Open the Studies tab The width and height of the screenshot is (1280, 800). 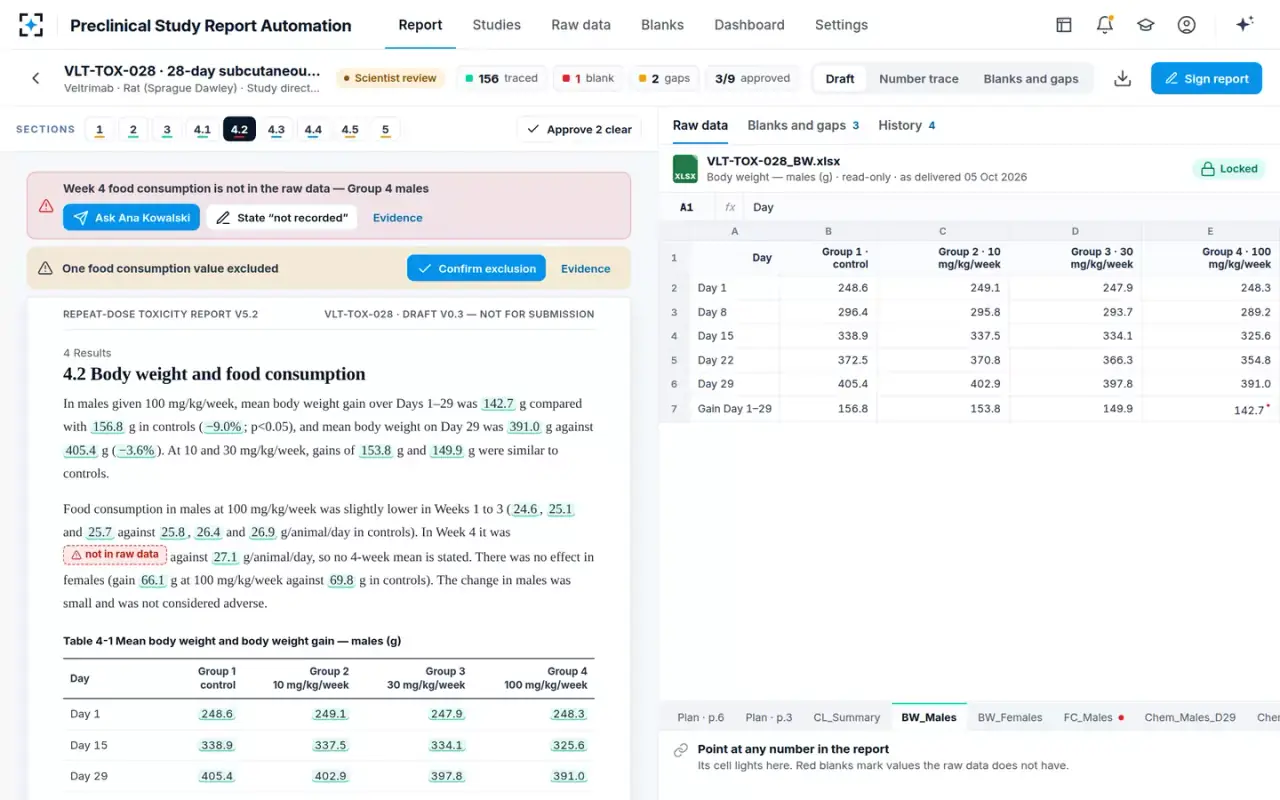tap(497, 25)
